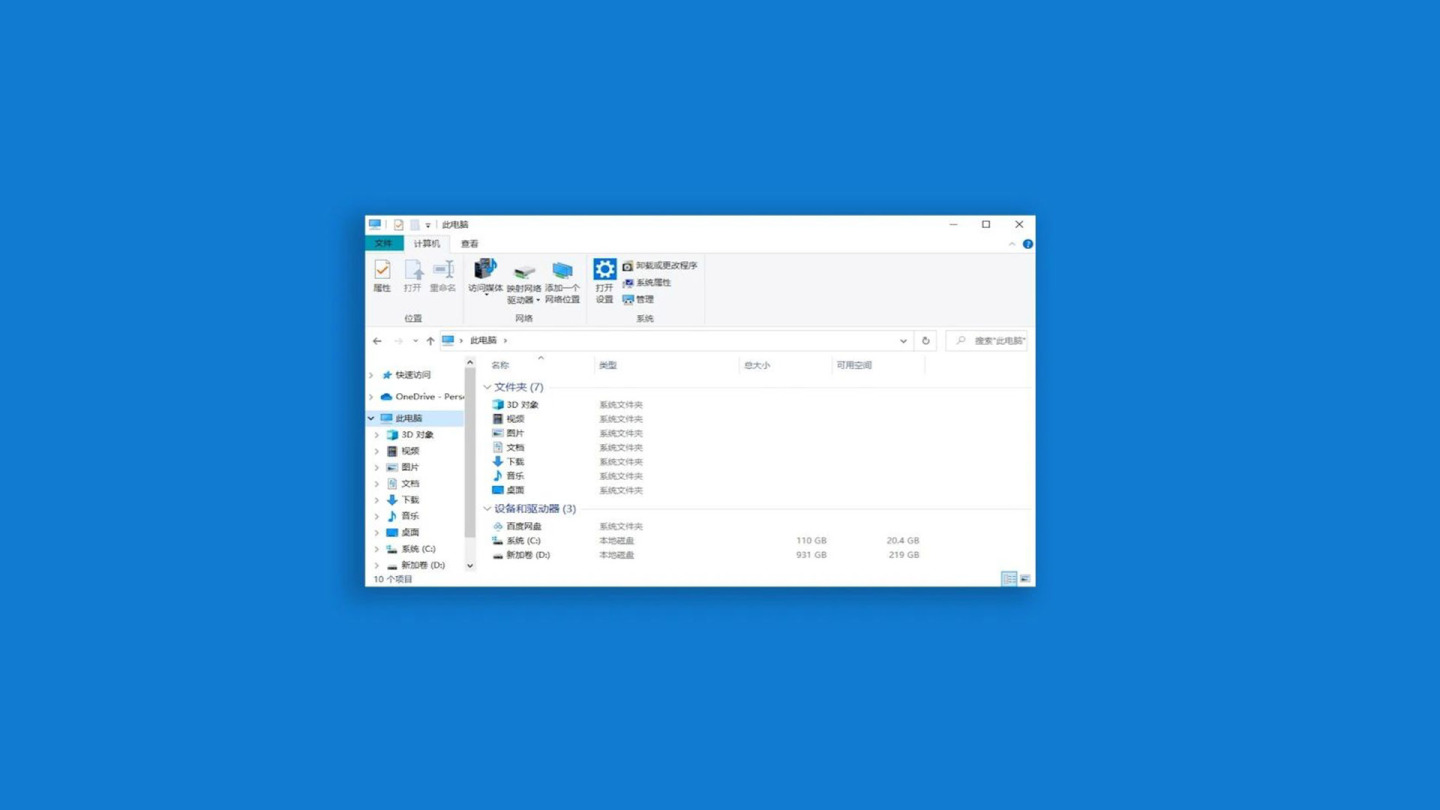Screen dimensions: 1440x810
Task: Select the 文档 folder in the file list
Action: (508, 448)
